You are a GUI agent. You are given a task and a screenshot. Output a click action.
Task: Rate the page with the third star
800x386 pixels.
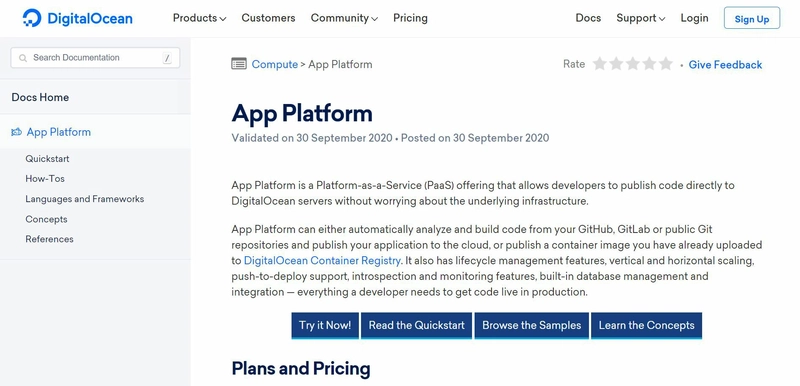click(x=633, y=64)
